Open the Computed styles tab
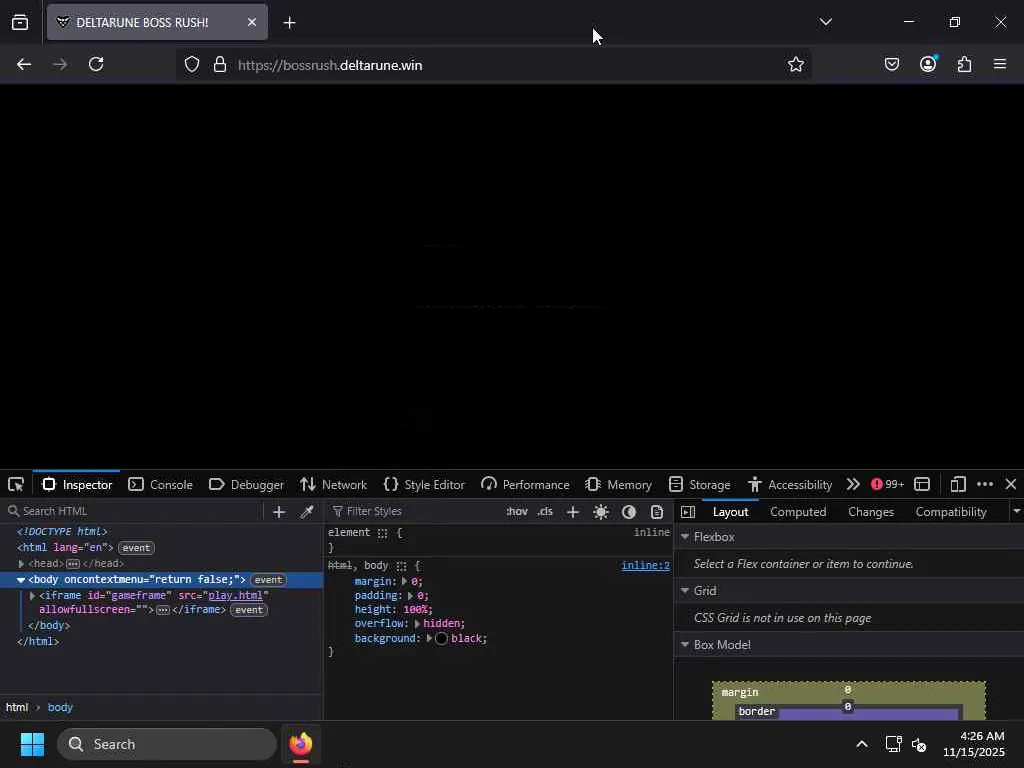 [798, 511]
